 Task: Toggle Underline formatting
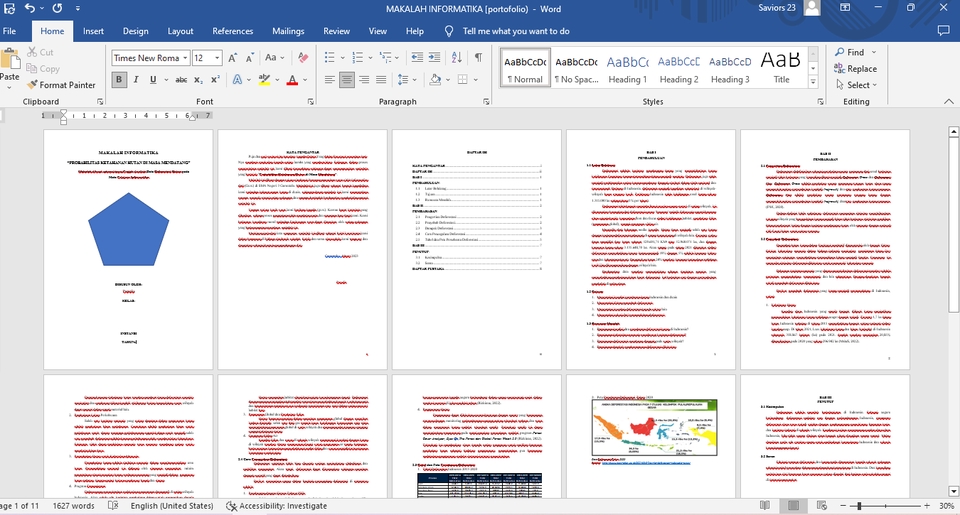click(x=153, y=80)
